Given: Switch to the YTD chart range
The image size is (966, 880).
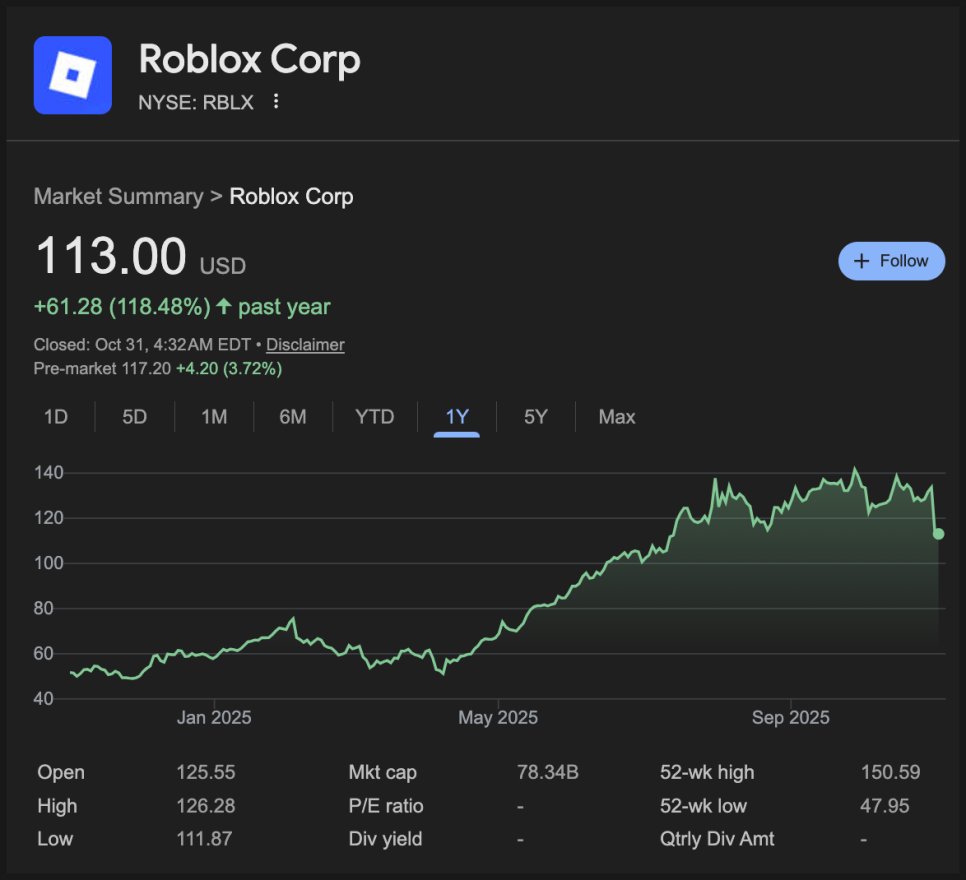Looking at the screenshot, I should pyautogui.click(x=375, y=417).
